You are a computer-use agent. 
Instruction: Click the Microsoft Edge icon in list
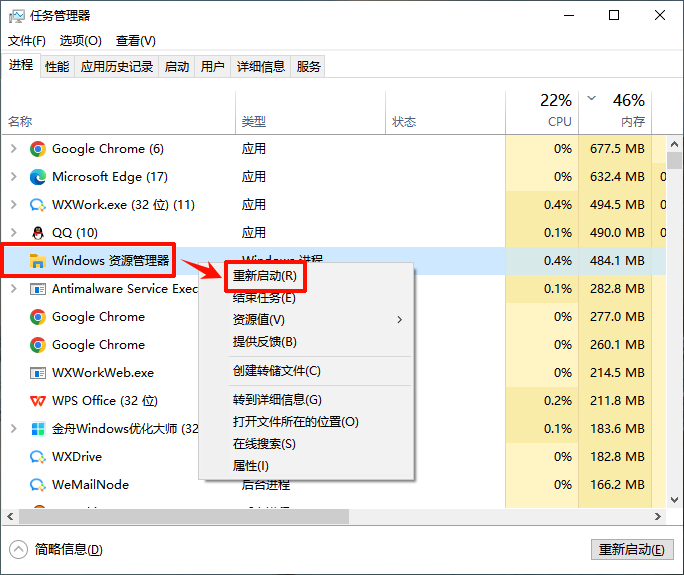pos(38,177)
